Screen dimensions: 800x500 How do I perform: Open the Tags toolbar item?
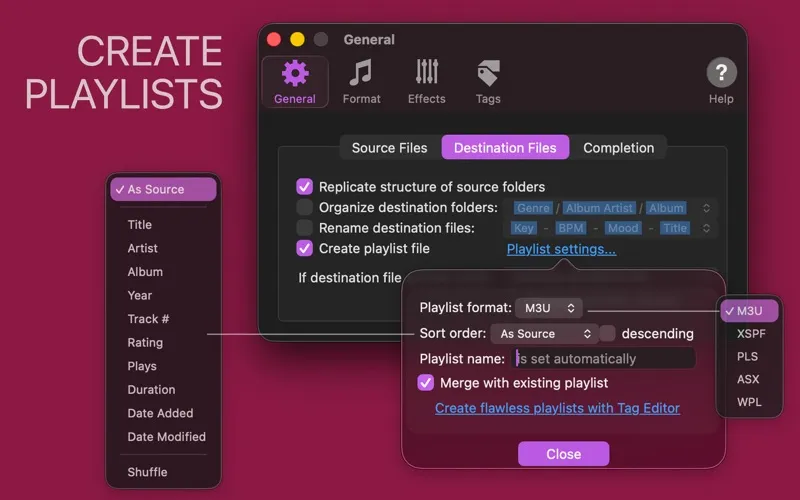click(x=488, y=82)
